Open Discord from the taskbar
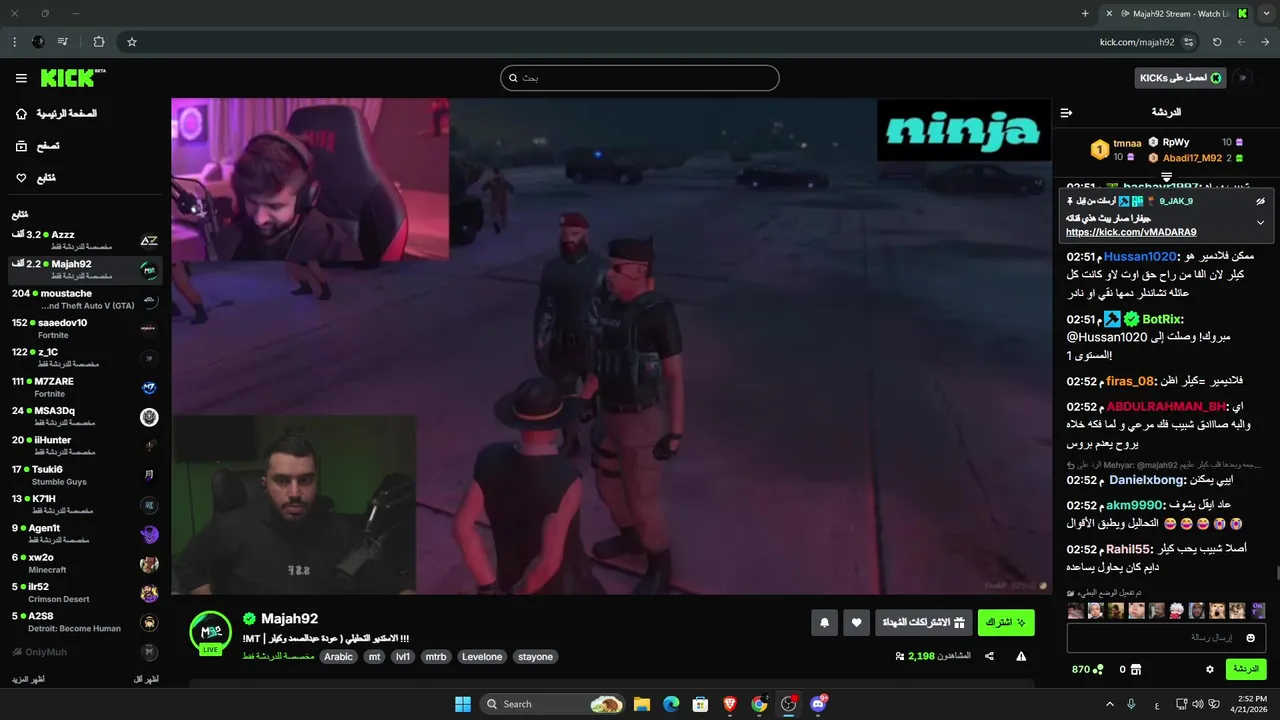 click(819, 704)
